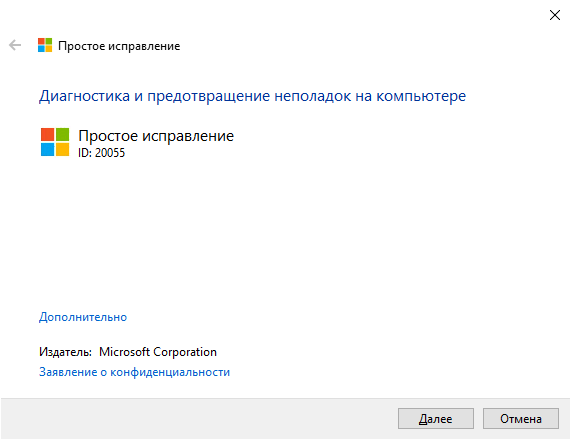Image resolution: width=571 pixels, height=440 pixels.
Task: Open the Заявление о конфиденциальности link
Action: [134, 372]
